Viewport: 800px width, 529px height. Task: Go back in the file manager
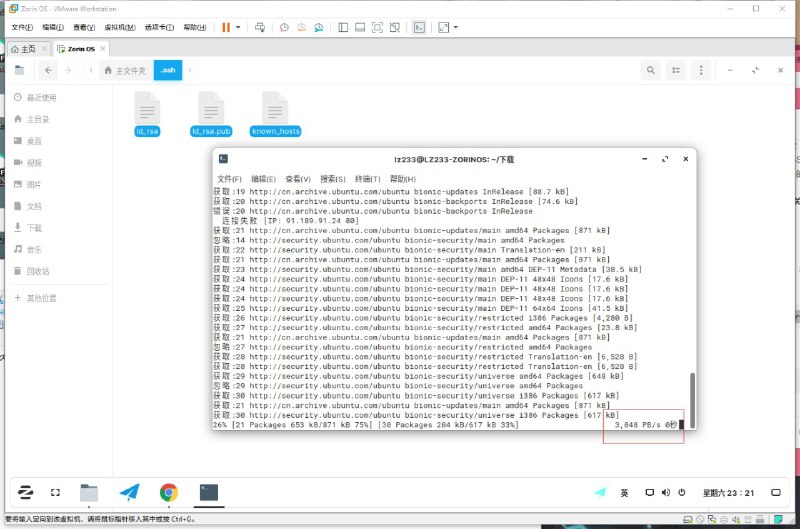(48, 70)
